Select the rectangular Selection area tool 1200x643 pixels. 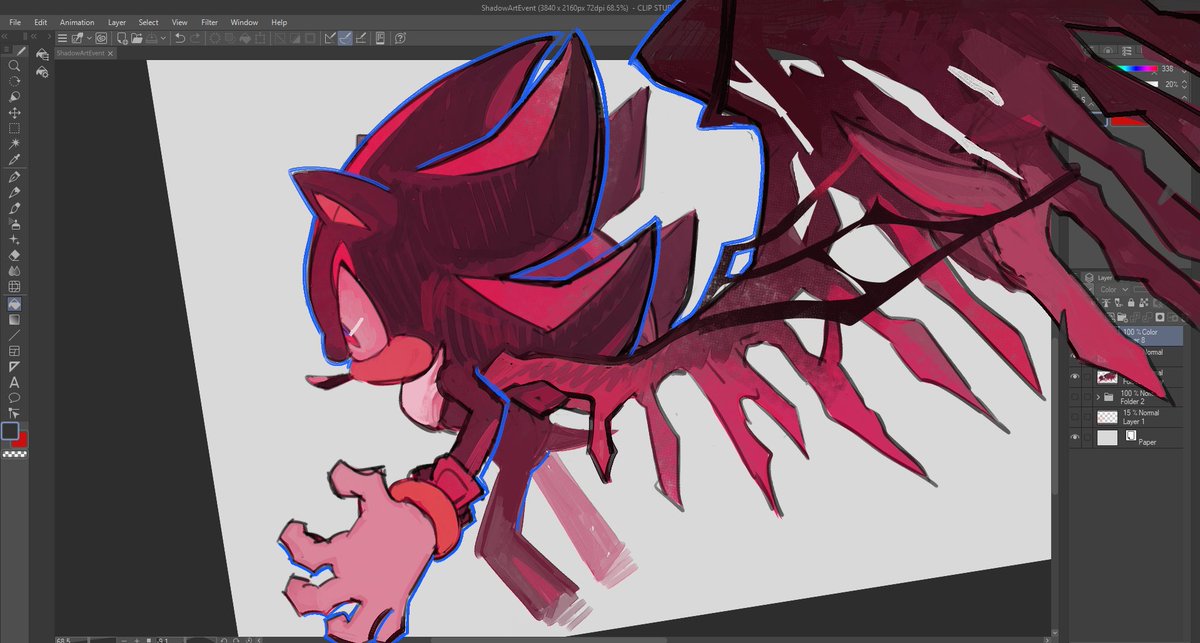[14, 129]
